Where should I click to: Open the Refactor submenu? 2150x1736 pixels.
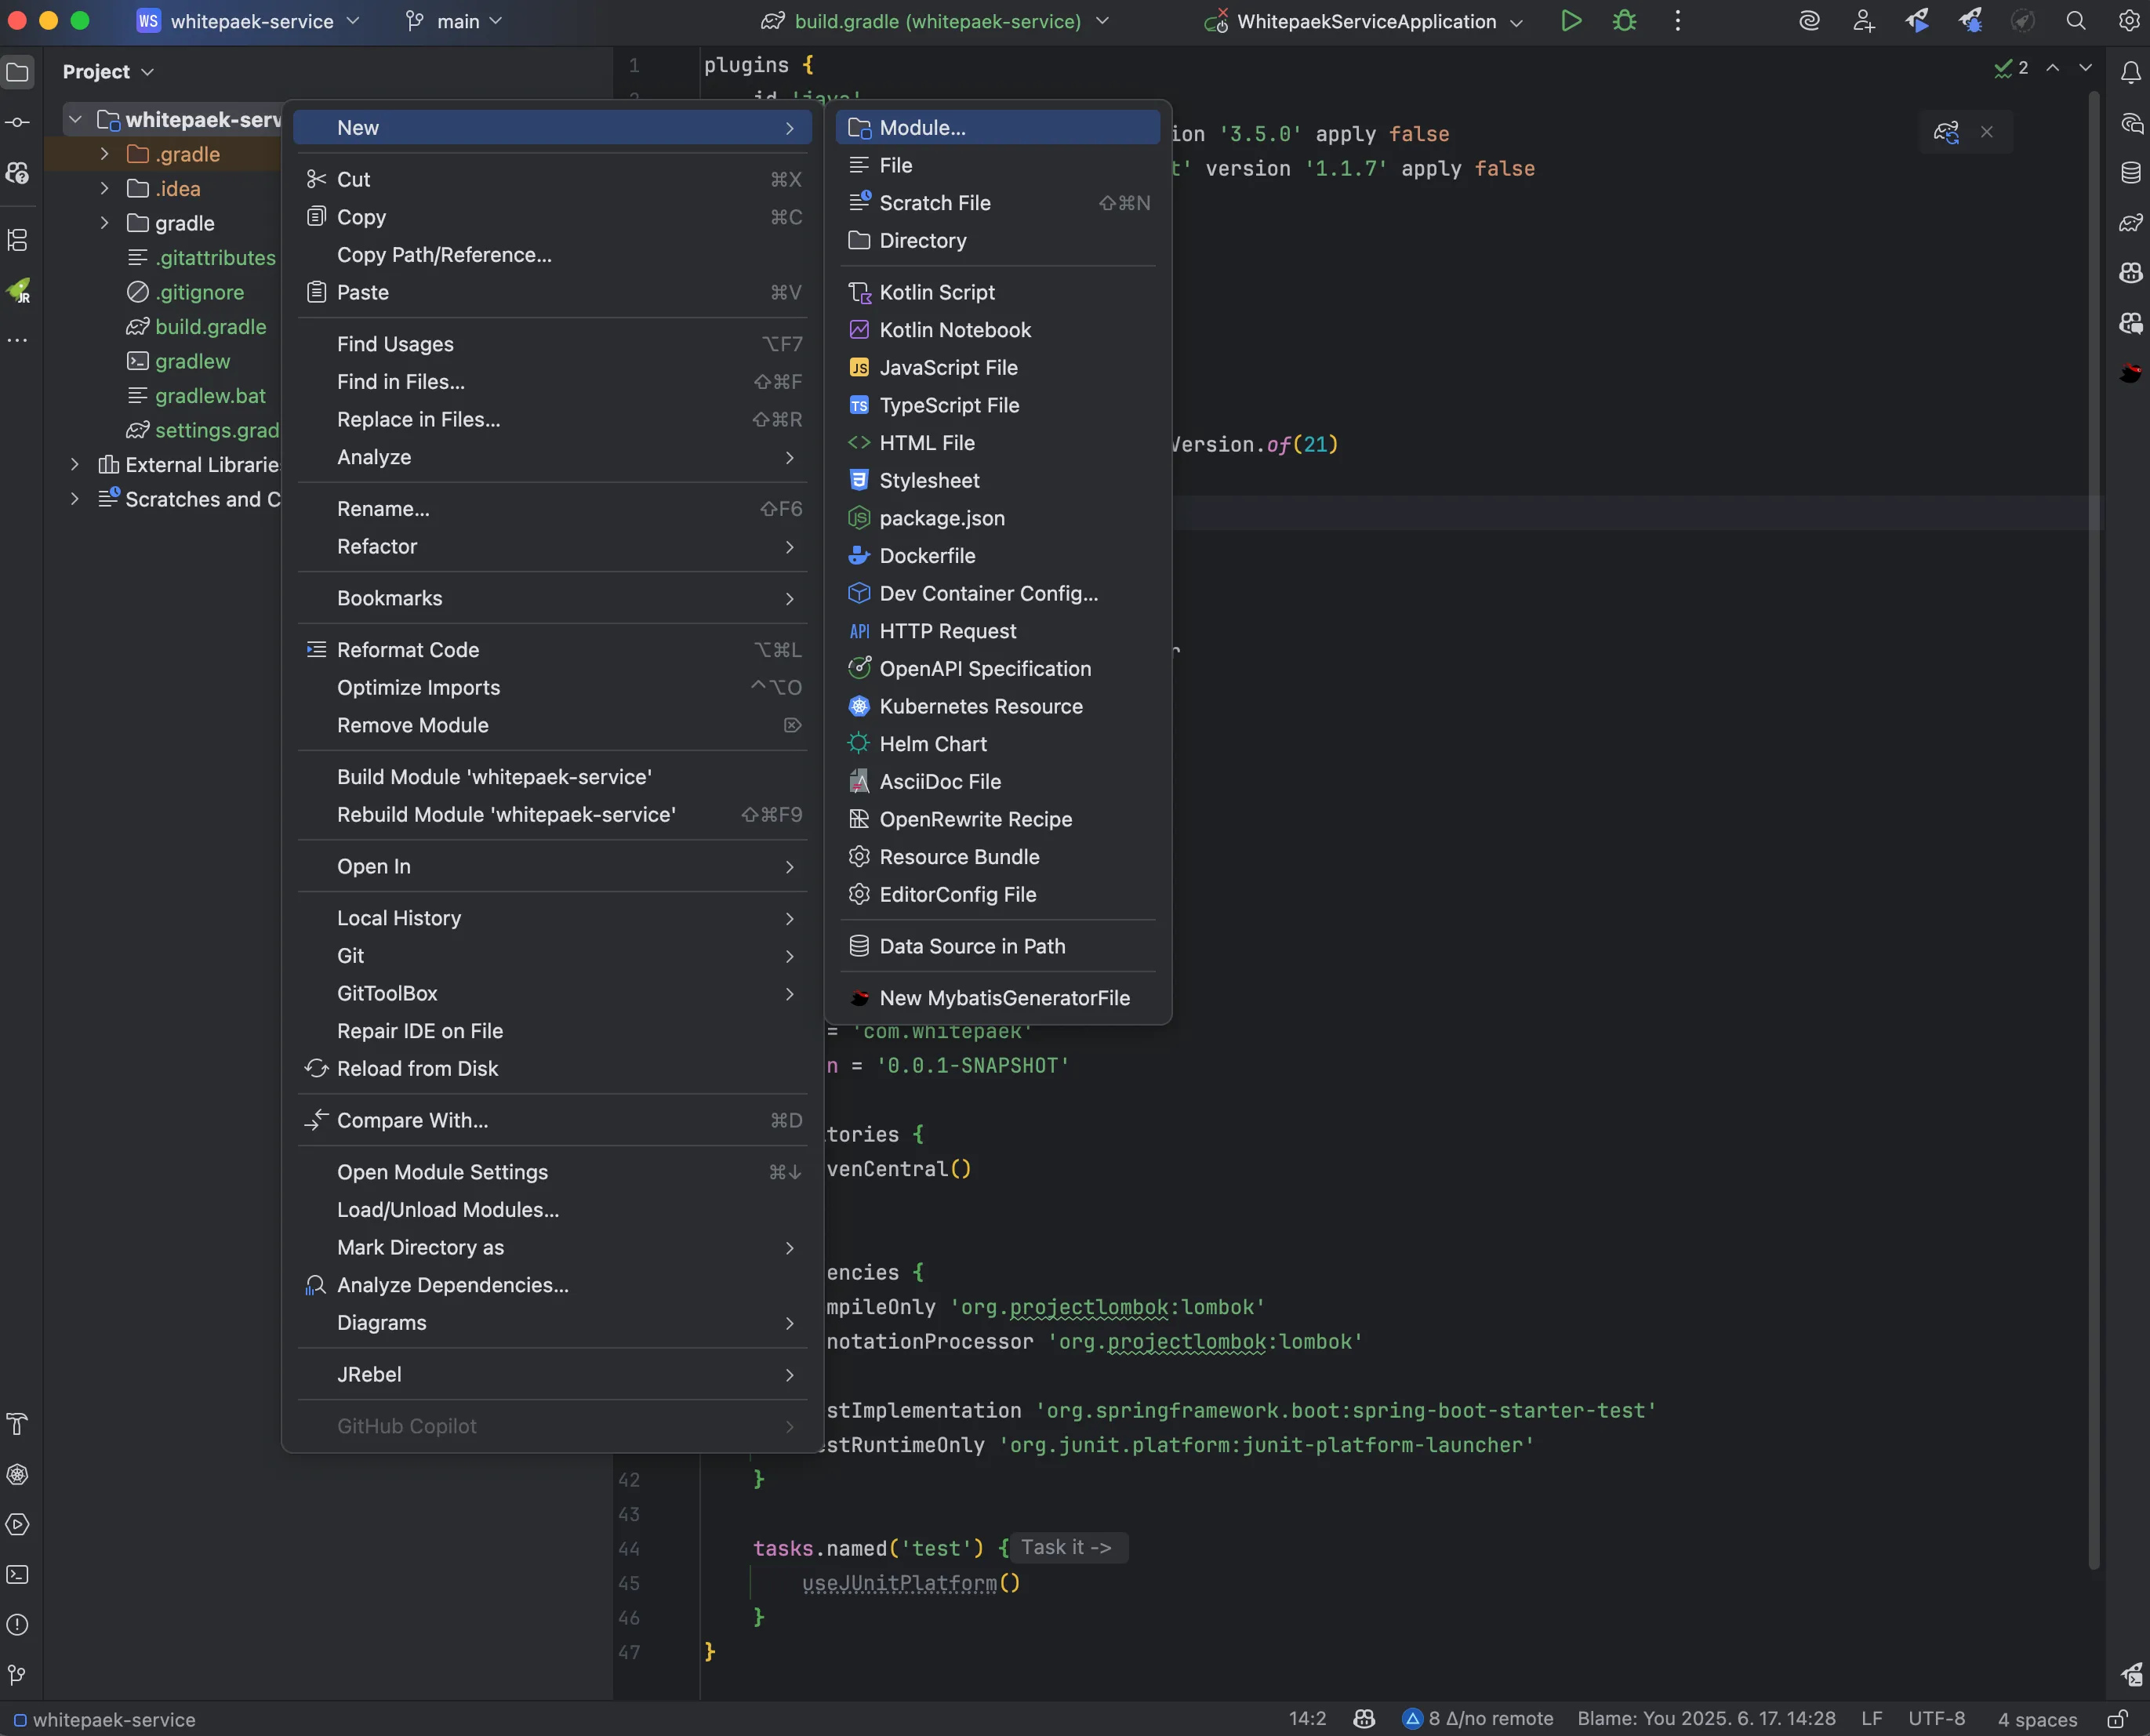[x=553, y=547]
